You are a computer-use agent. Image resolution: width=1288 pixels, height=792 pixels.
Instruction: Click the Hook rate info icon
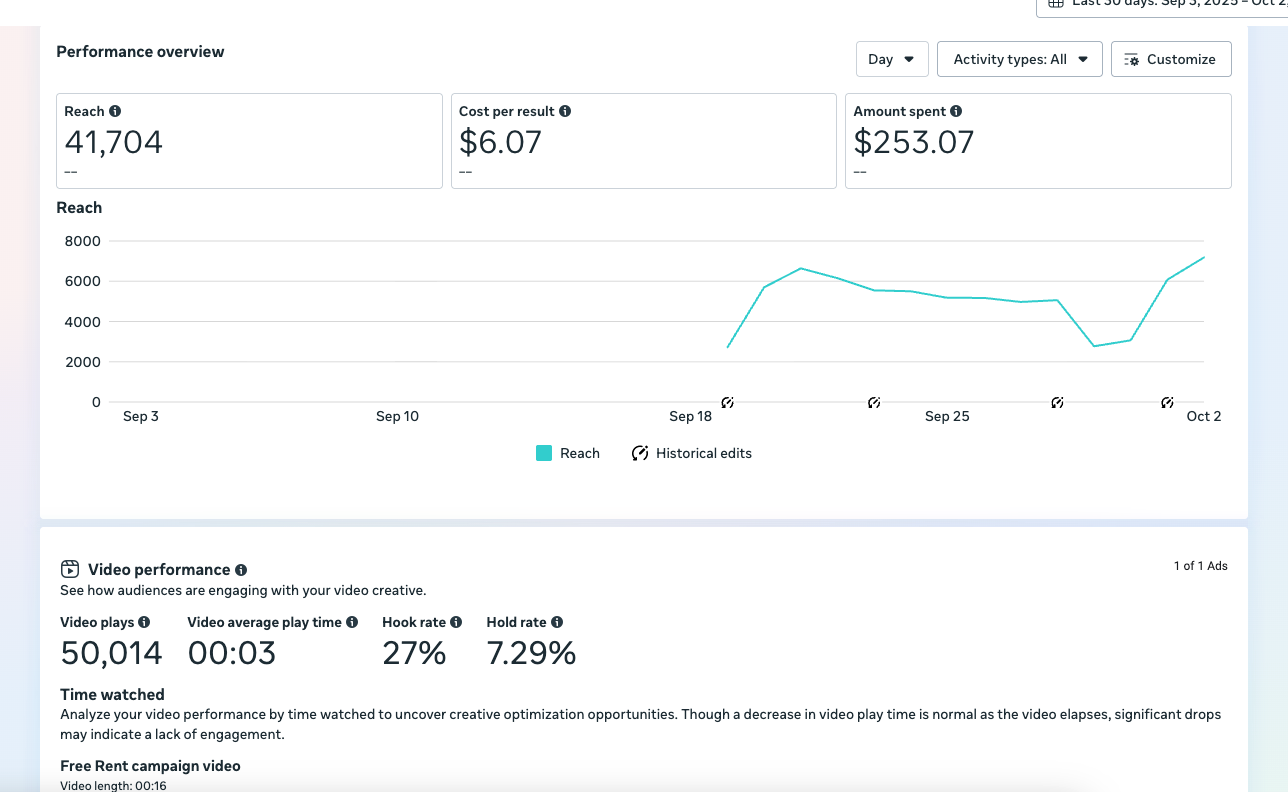click(456, 622)
